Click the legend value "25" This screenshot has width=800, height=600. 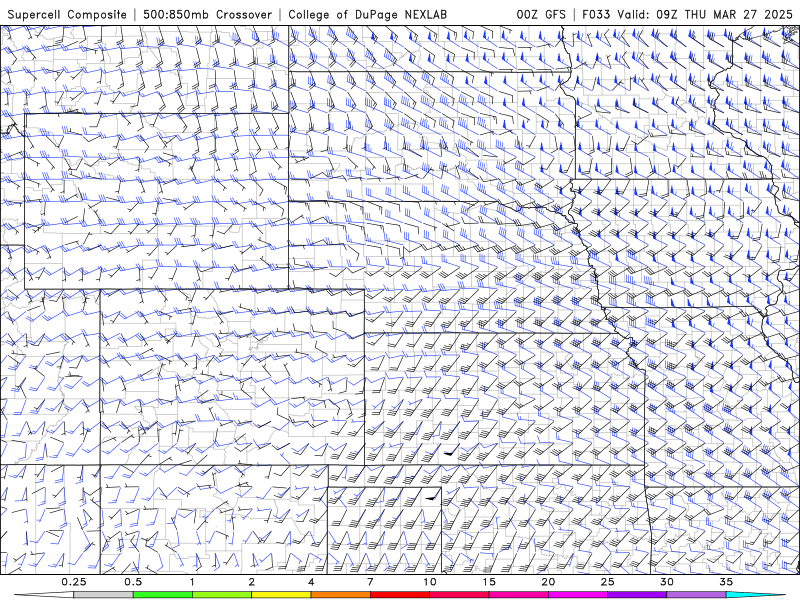[607, 582]
